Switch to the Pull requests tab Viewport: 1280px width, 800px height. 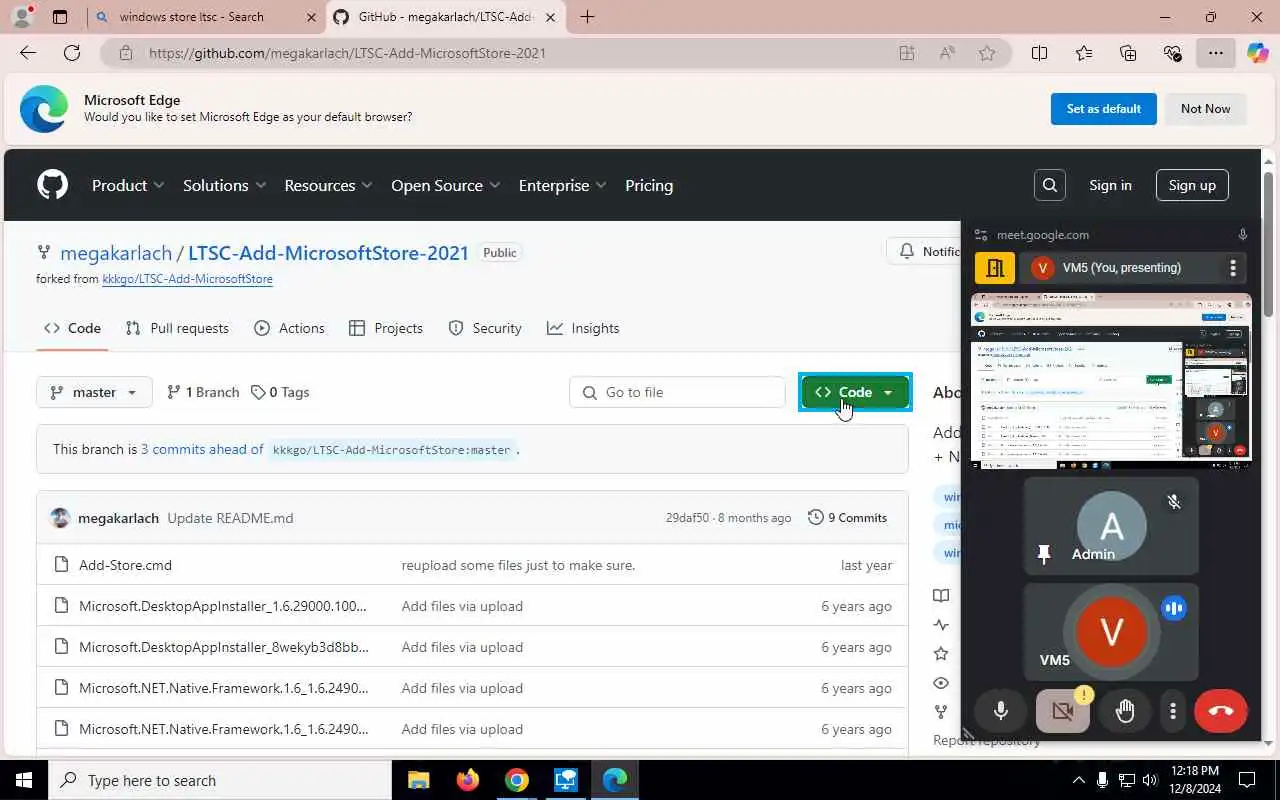click(x=177, y=328)
